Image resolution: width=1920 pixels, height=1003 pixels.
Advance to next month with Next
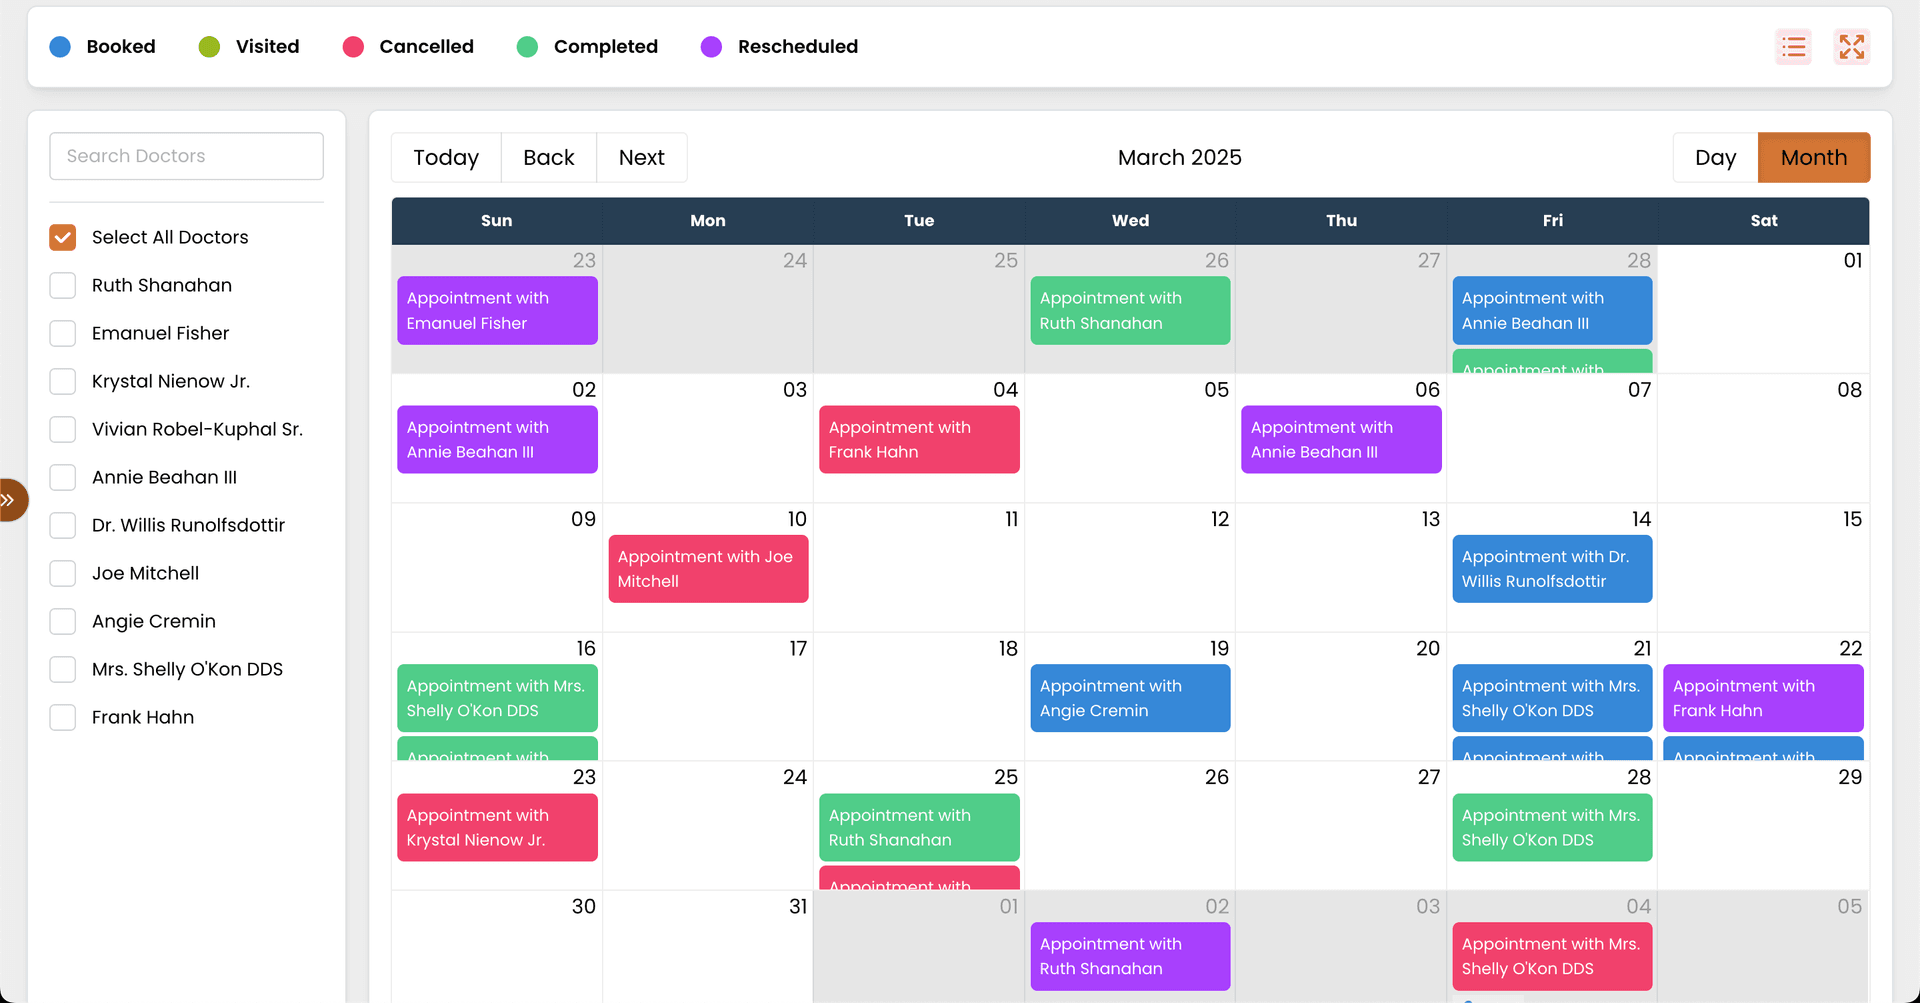(x=641, y=157)
